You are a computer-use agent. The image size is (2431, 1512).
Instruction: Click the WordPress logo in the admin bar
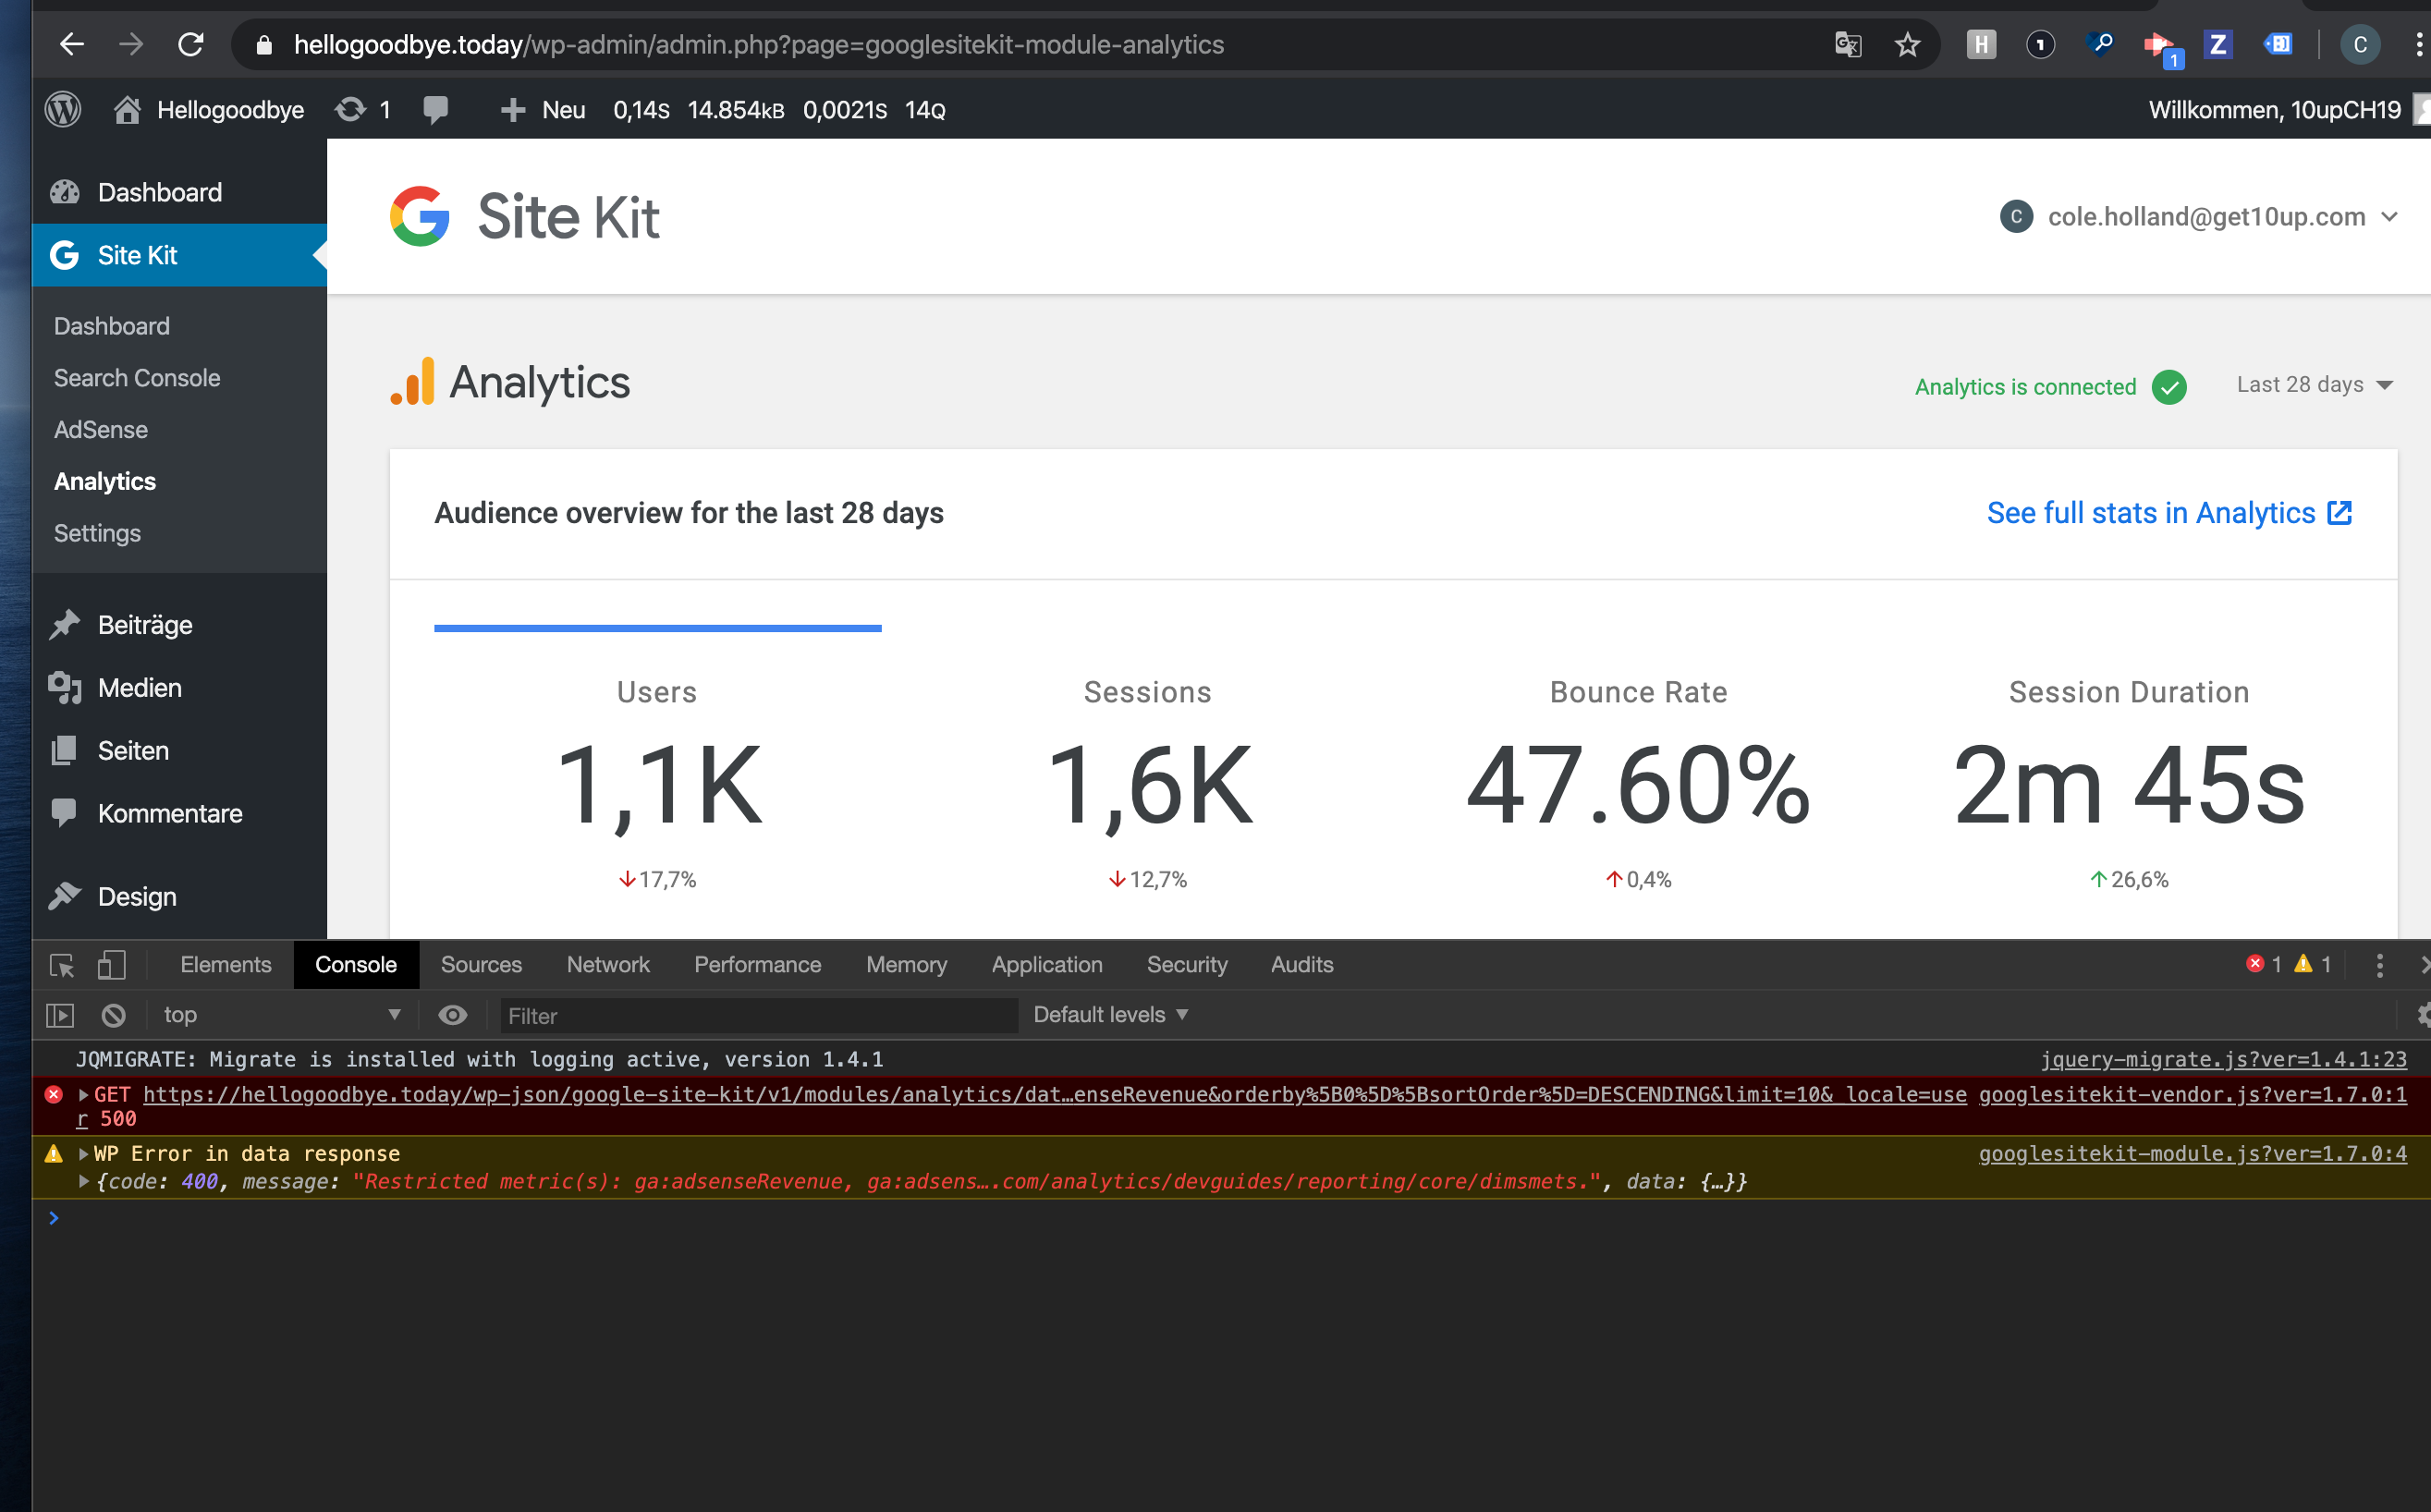[x=62, y=110]
